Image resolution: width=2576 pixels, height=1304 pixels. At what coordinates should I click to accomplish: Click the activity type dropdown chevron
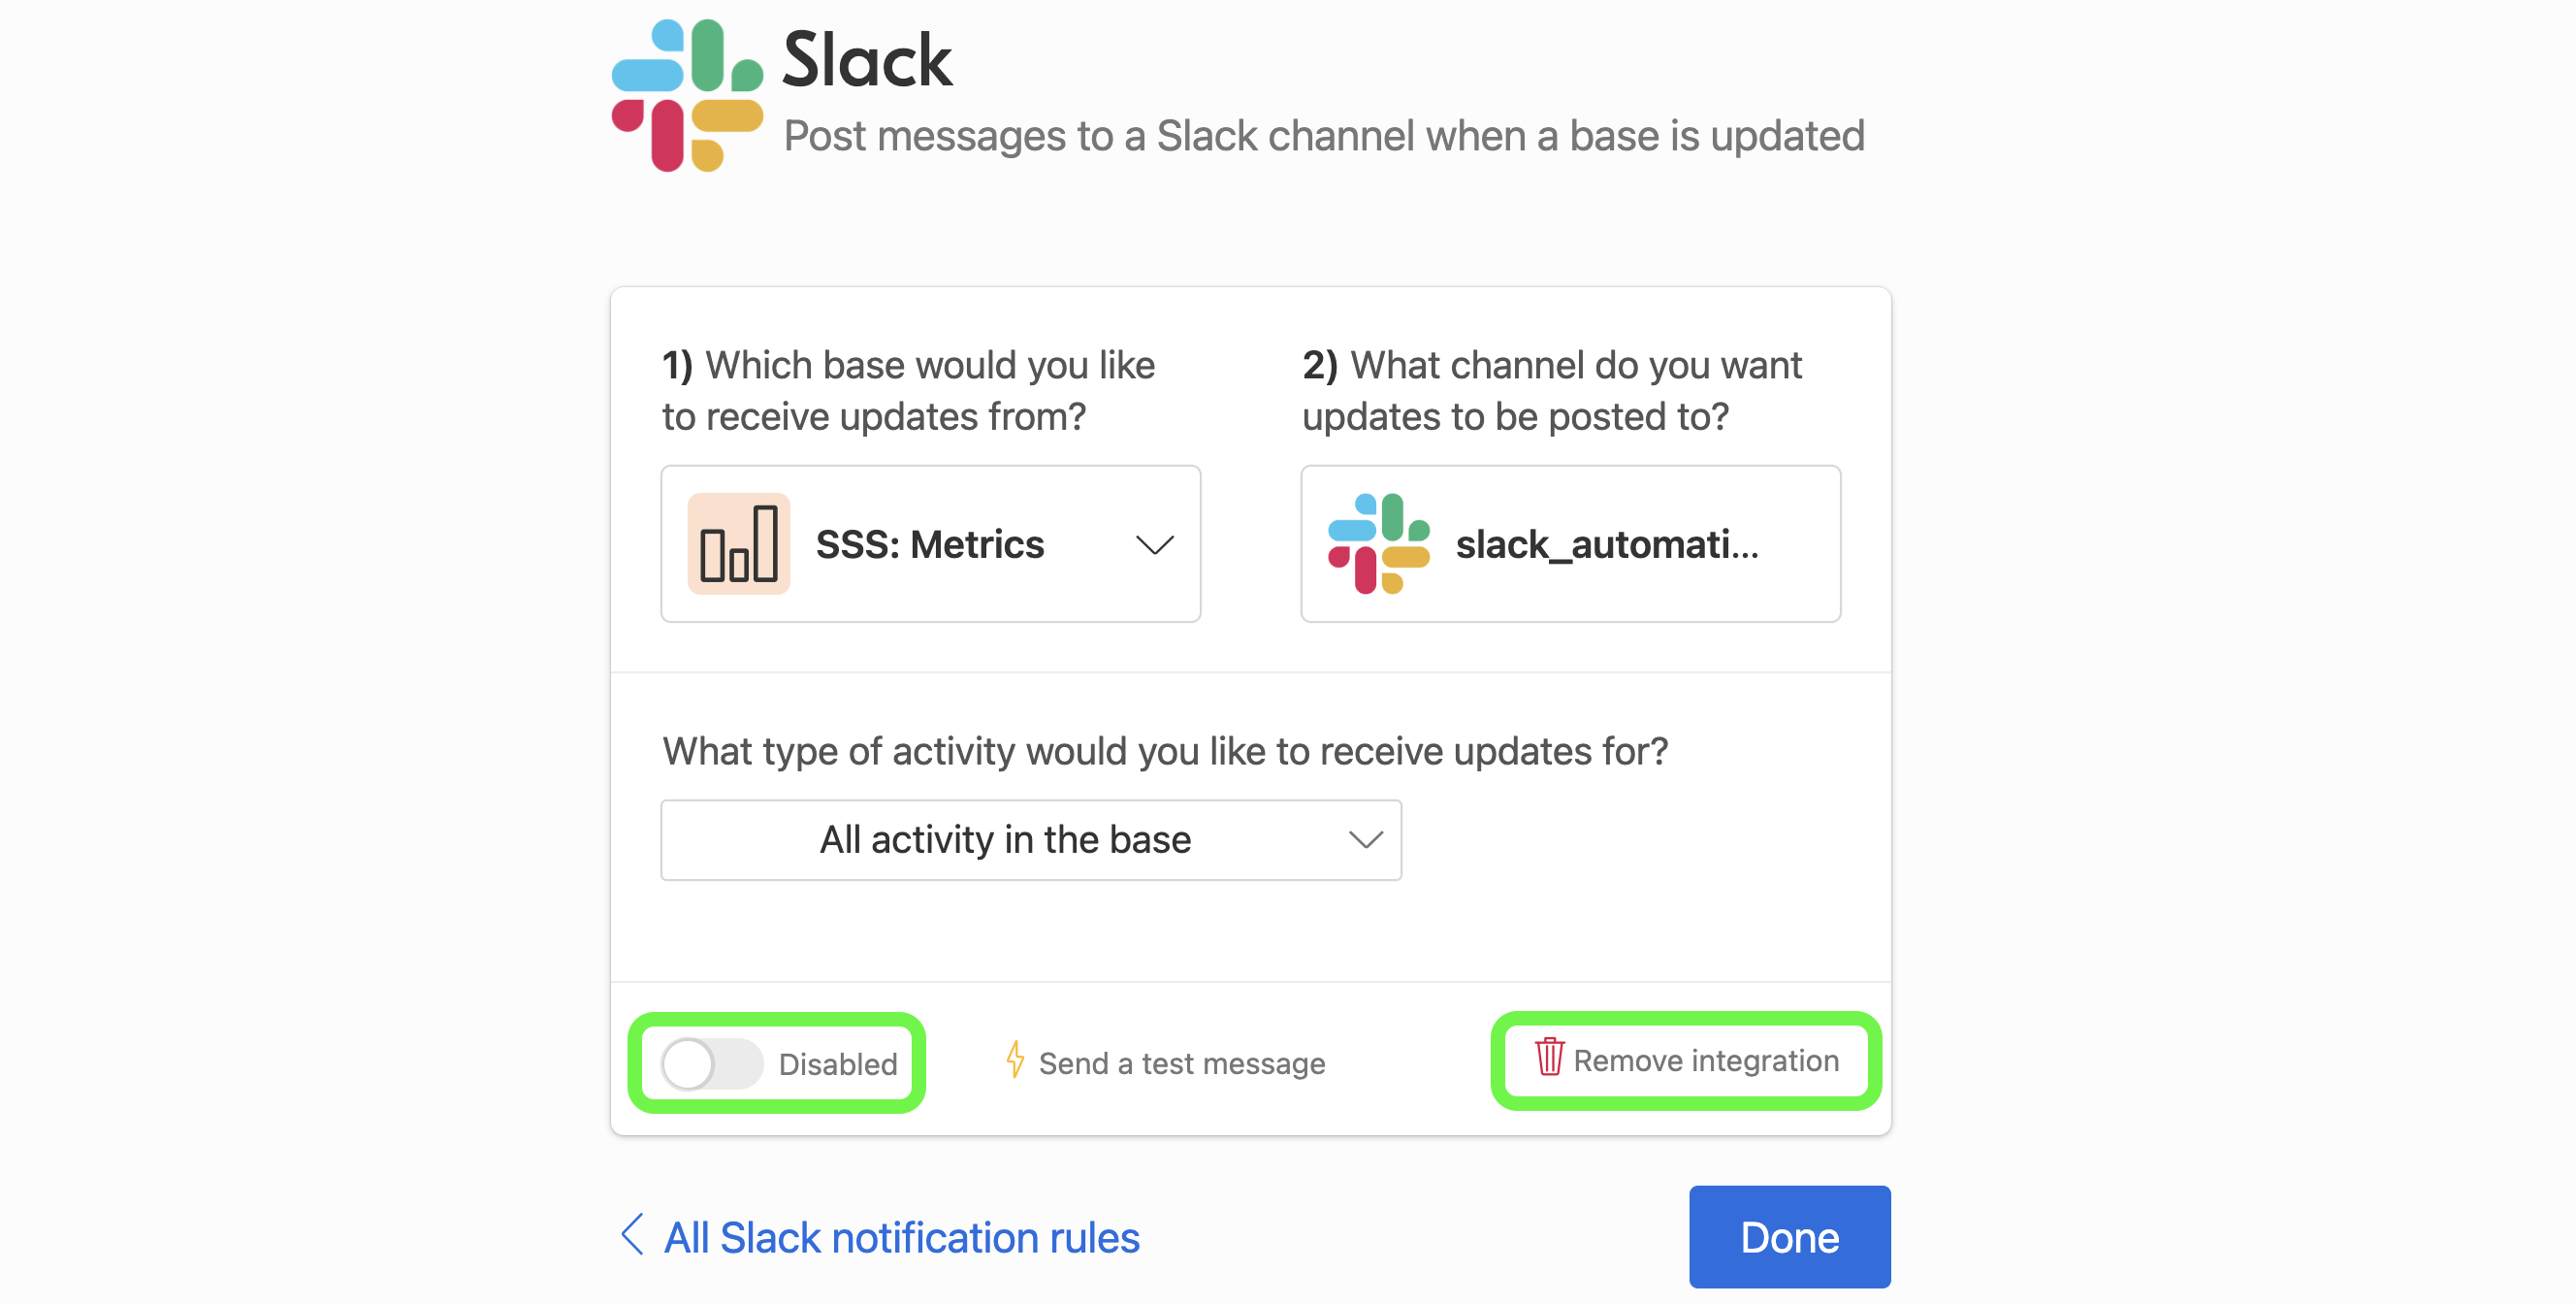point(1366,840)
